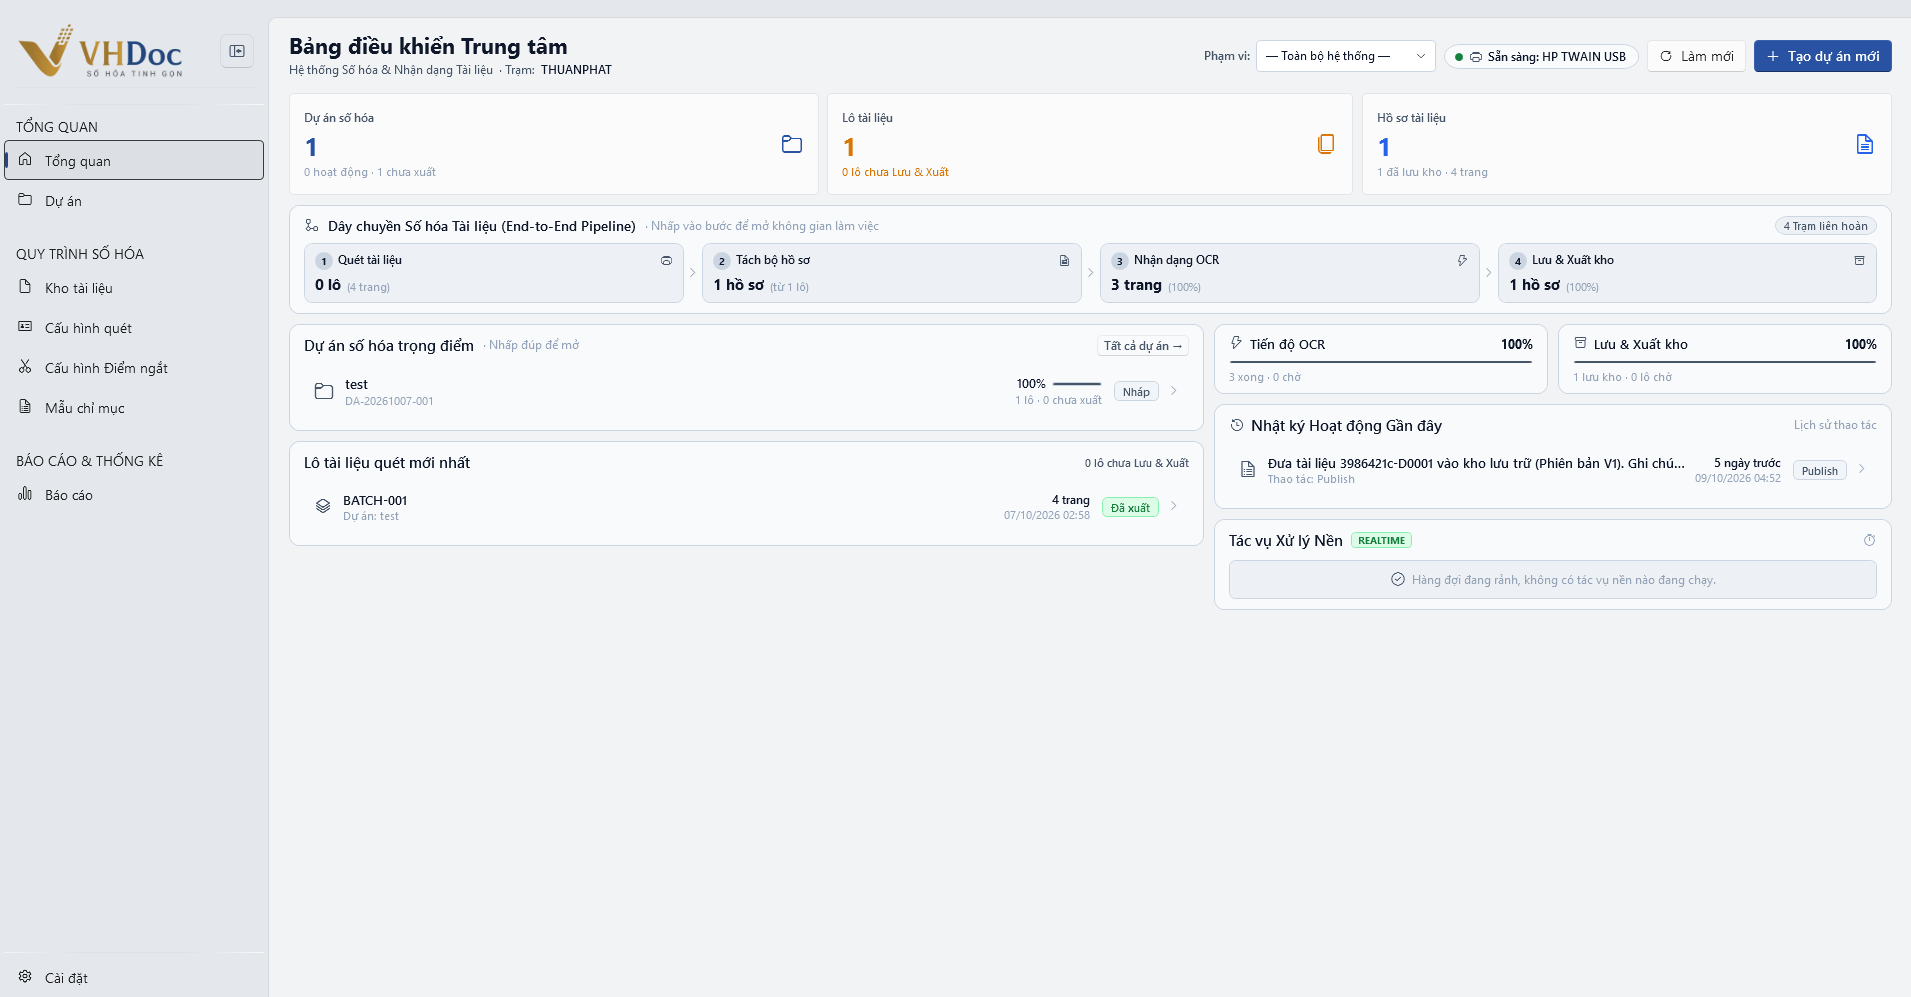This screenshot has width=1911, height=997.
Task: Open Mẫu chỉ mục in the sidebar
Action: 134,408
